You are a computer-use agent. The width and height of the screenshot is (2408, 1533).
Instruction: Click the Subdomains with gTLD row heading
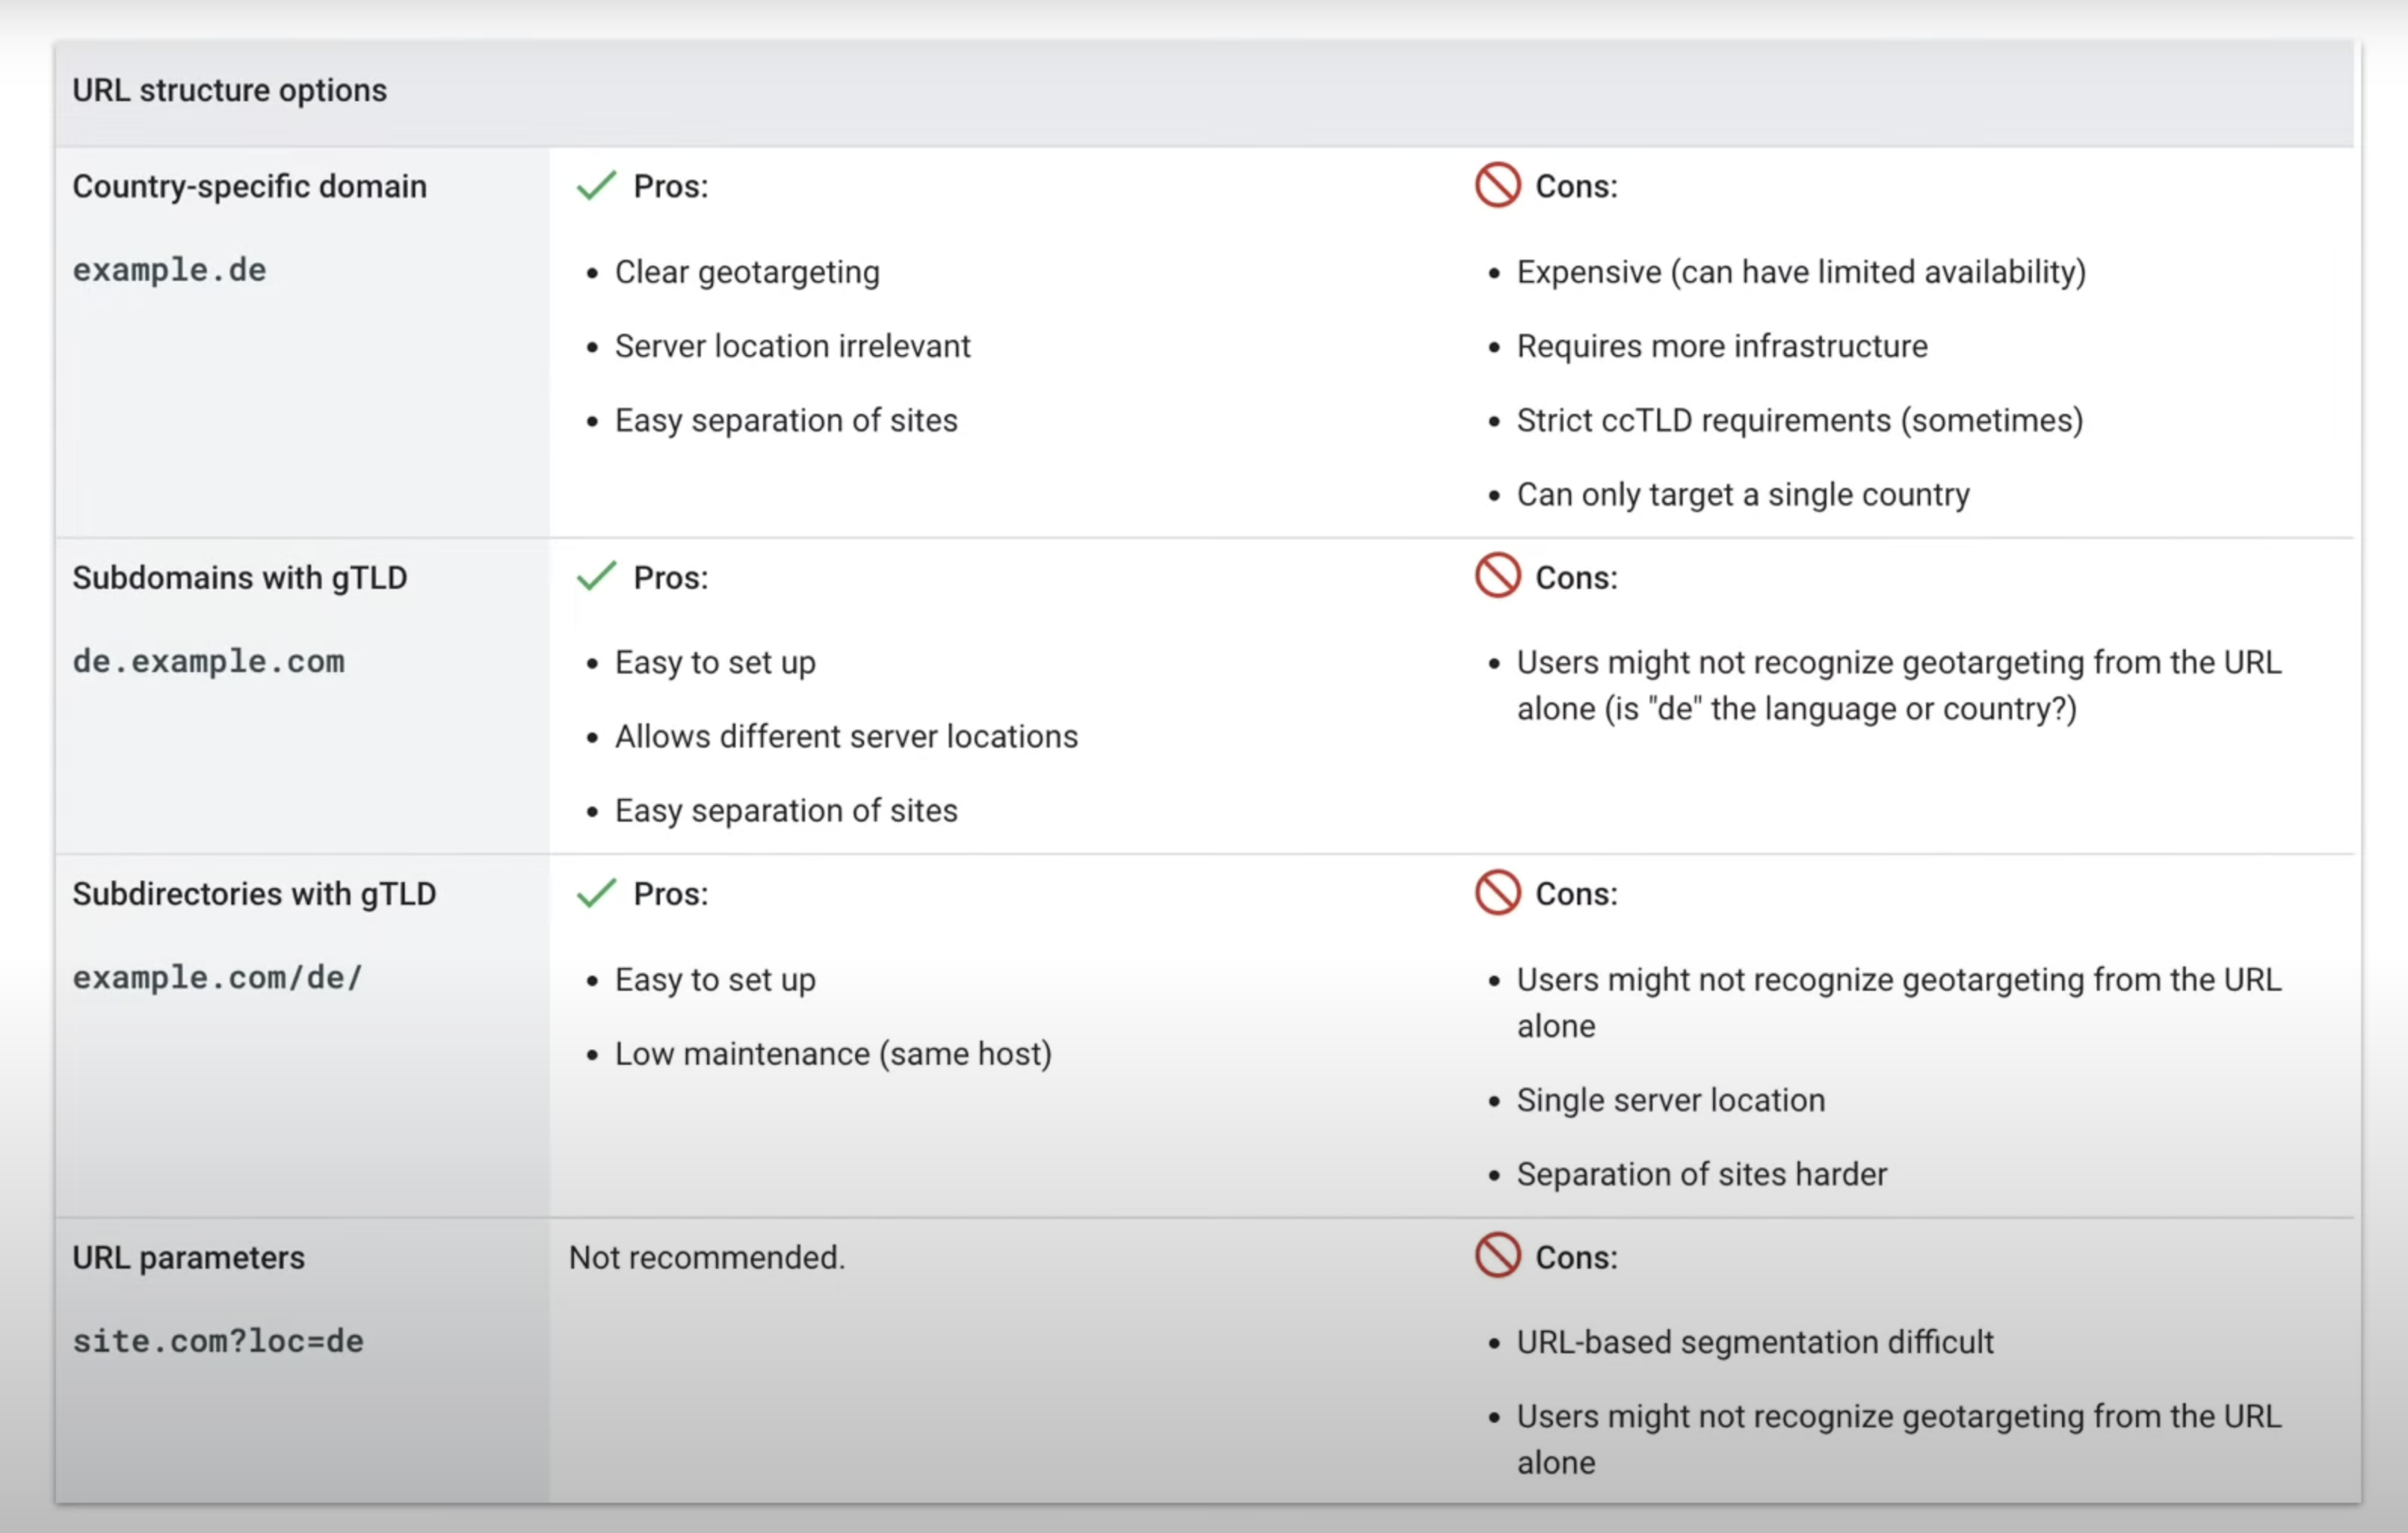(239, 578)
